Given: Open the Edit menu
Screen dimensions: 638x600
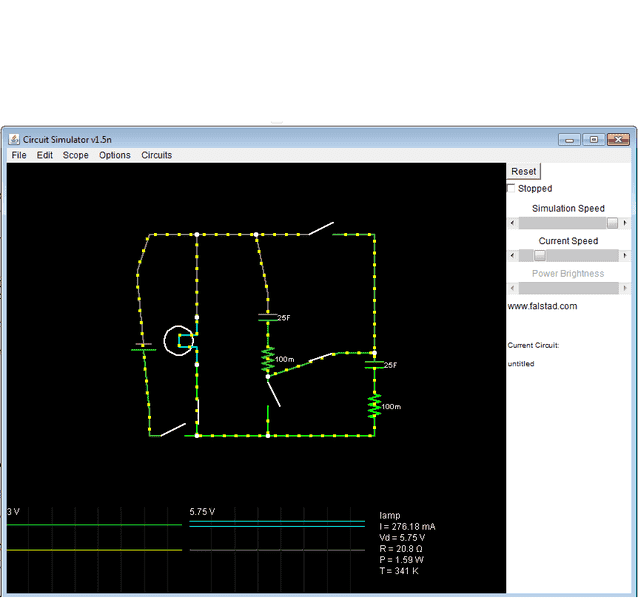Looking at the screenshot, I should [x=45, y=155].
